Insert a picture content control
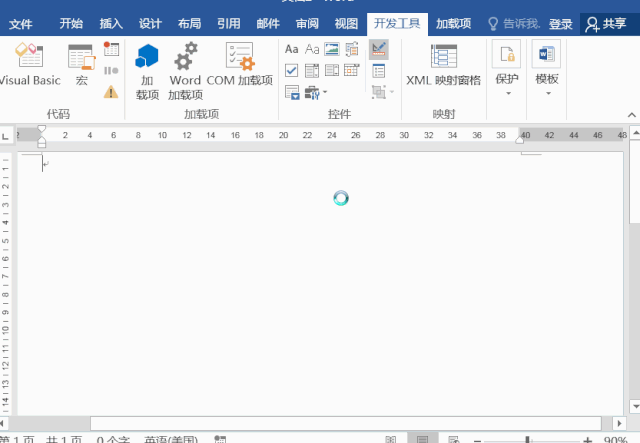This screenshot has width=640, height=443. pyautogui.click(x=332, y=49)
